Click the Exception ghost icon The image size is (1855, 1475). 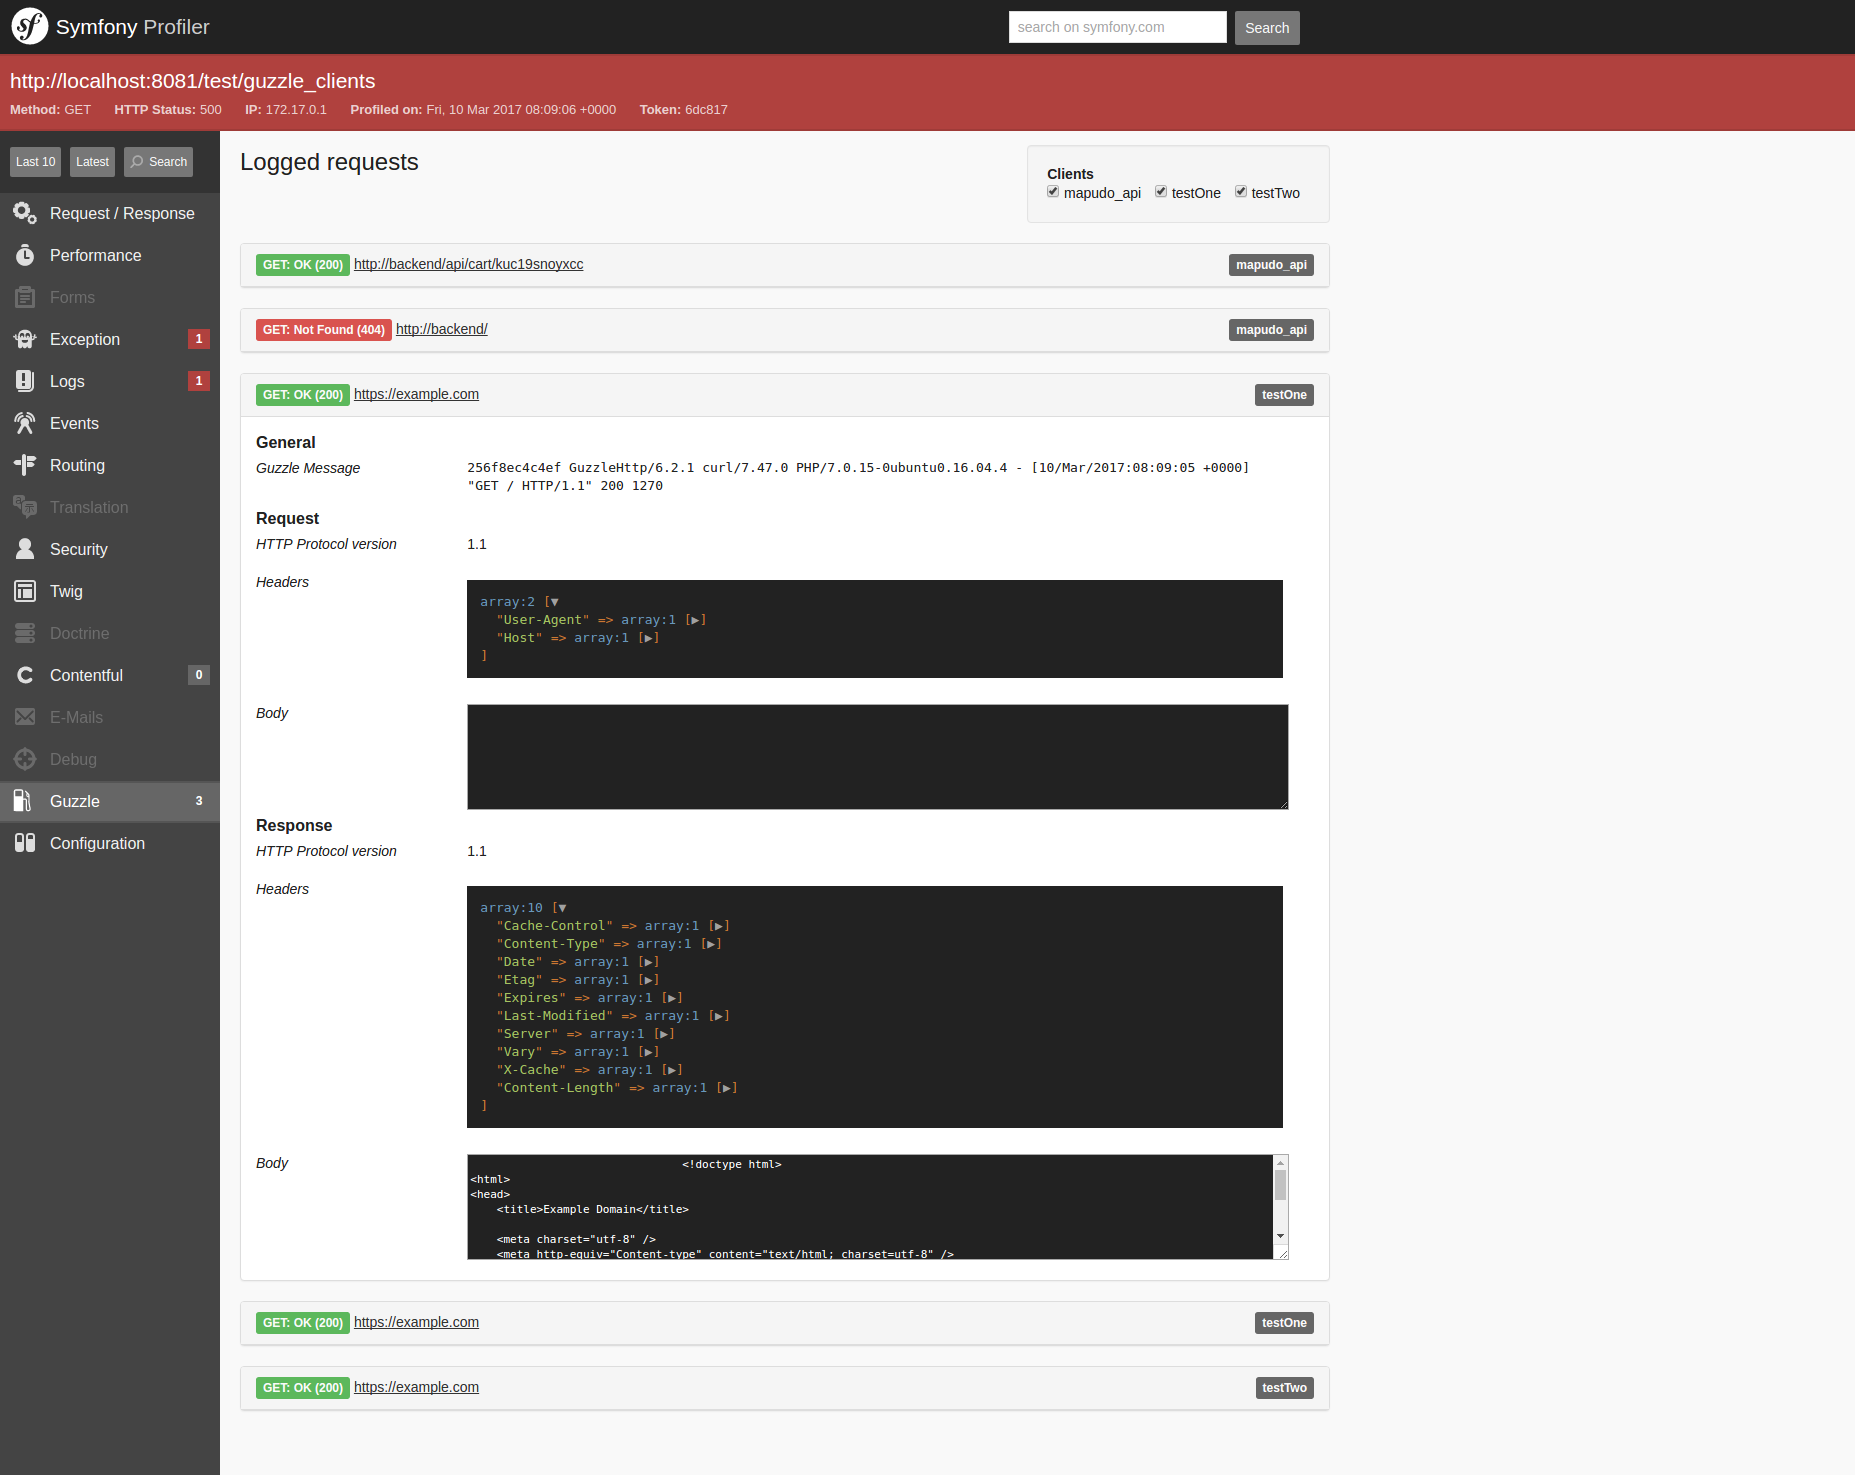(x=25, y=339)
